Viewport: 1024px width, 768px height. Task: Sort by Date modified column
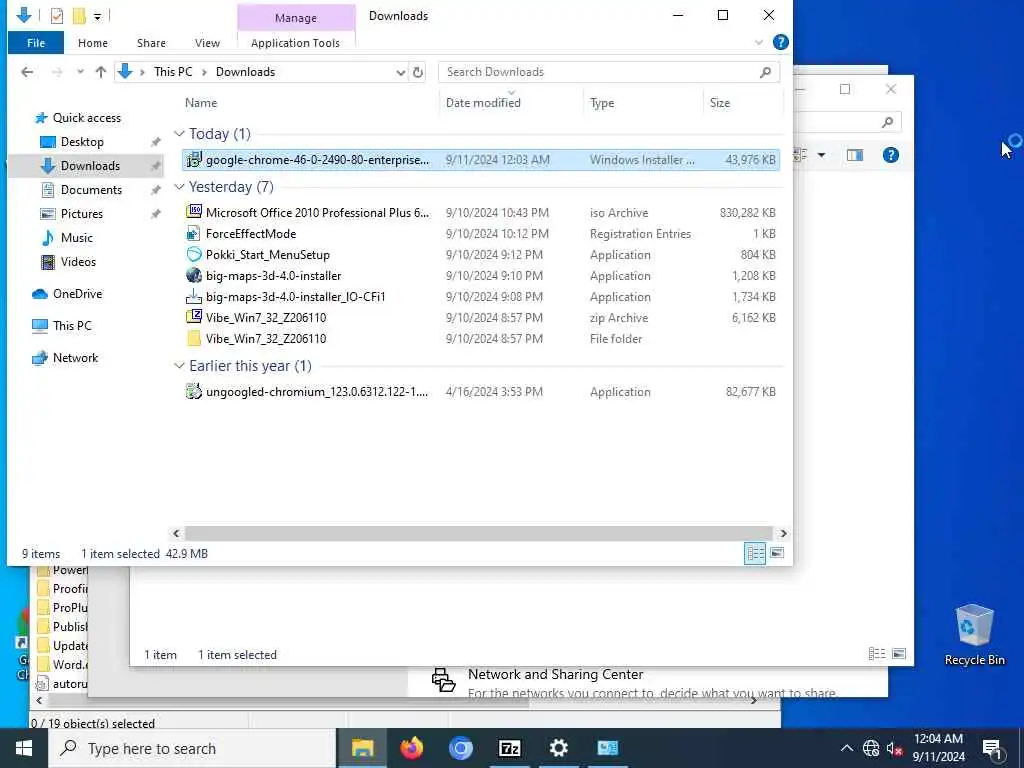tap(483, 103)
